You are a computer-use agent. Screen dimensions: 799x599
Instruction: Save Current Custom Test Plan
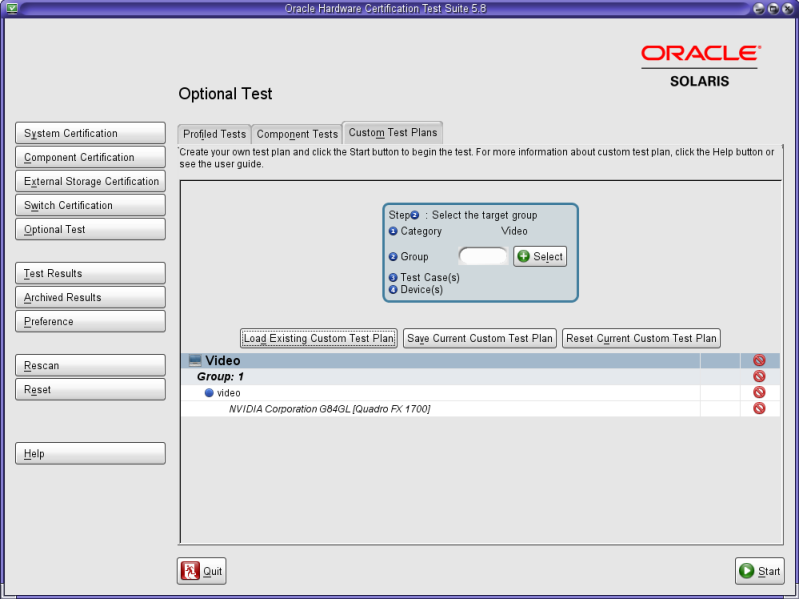[480, 338]
